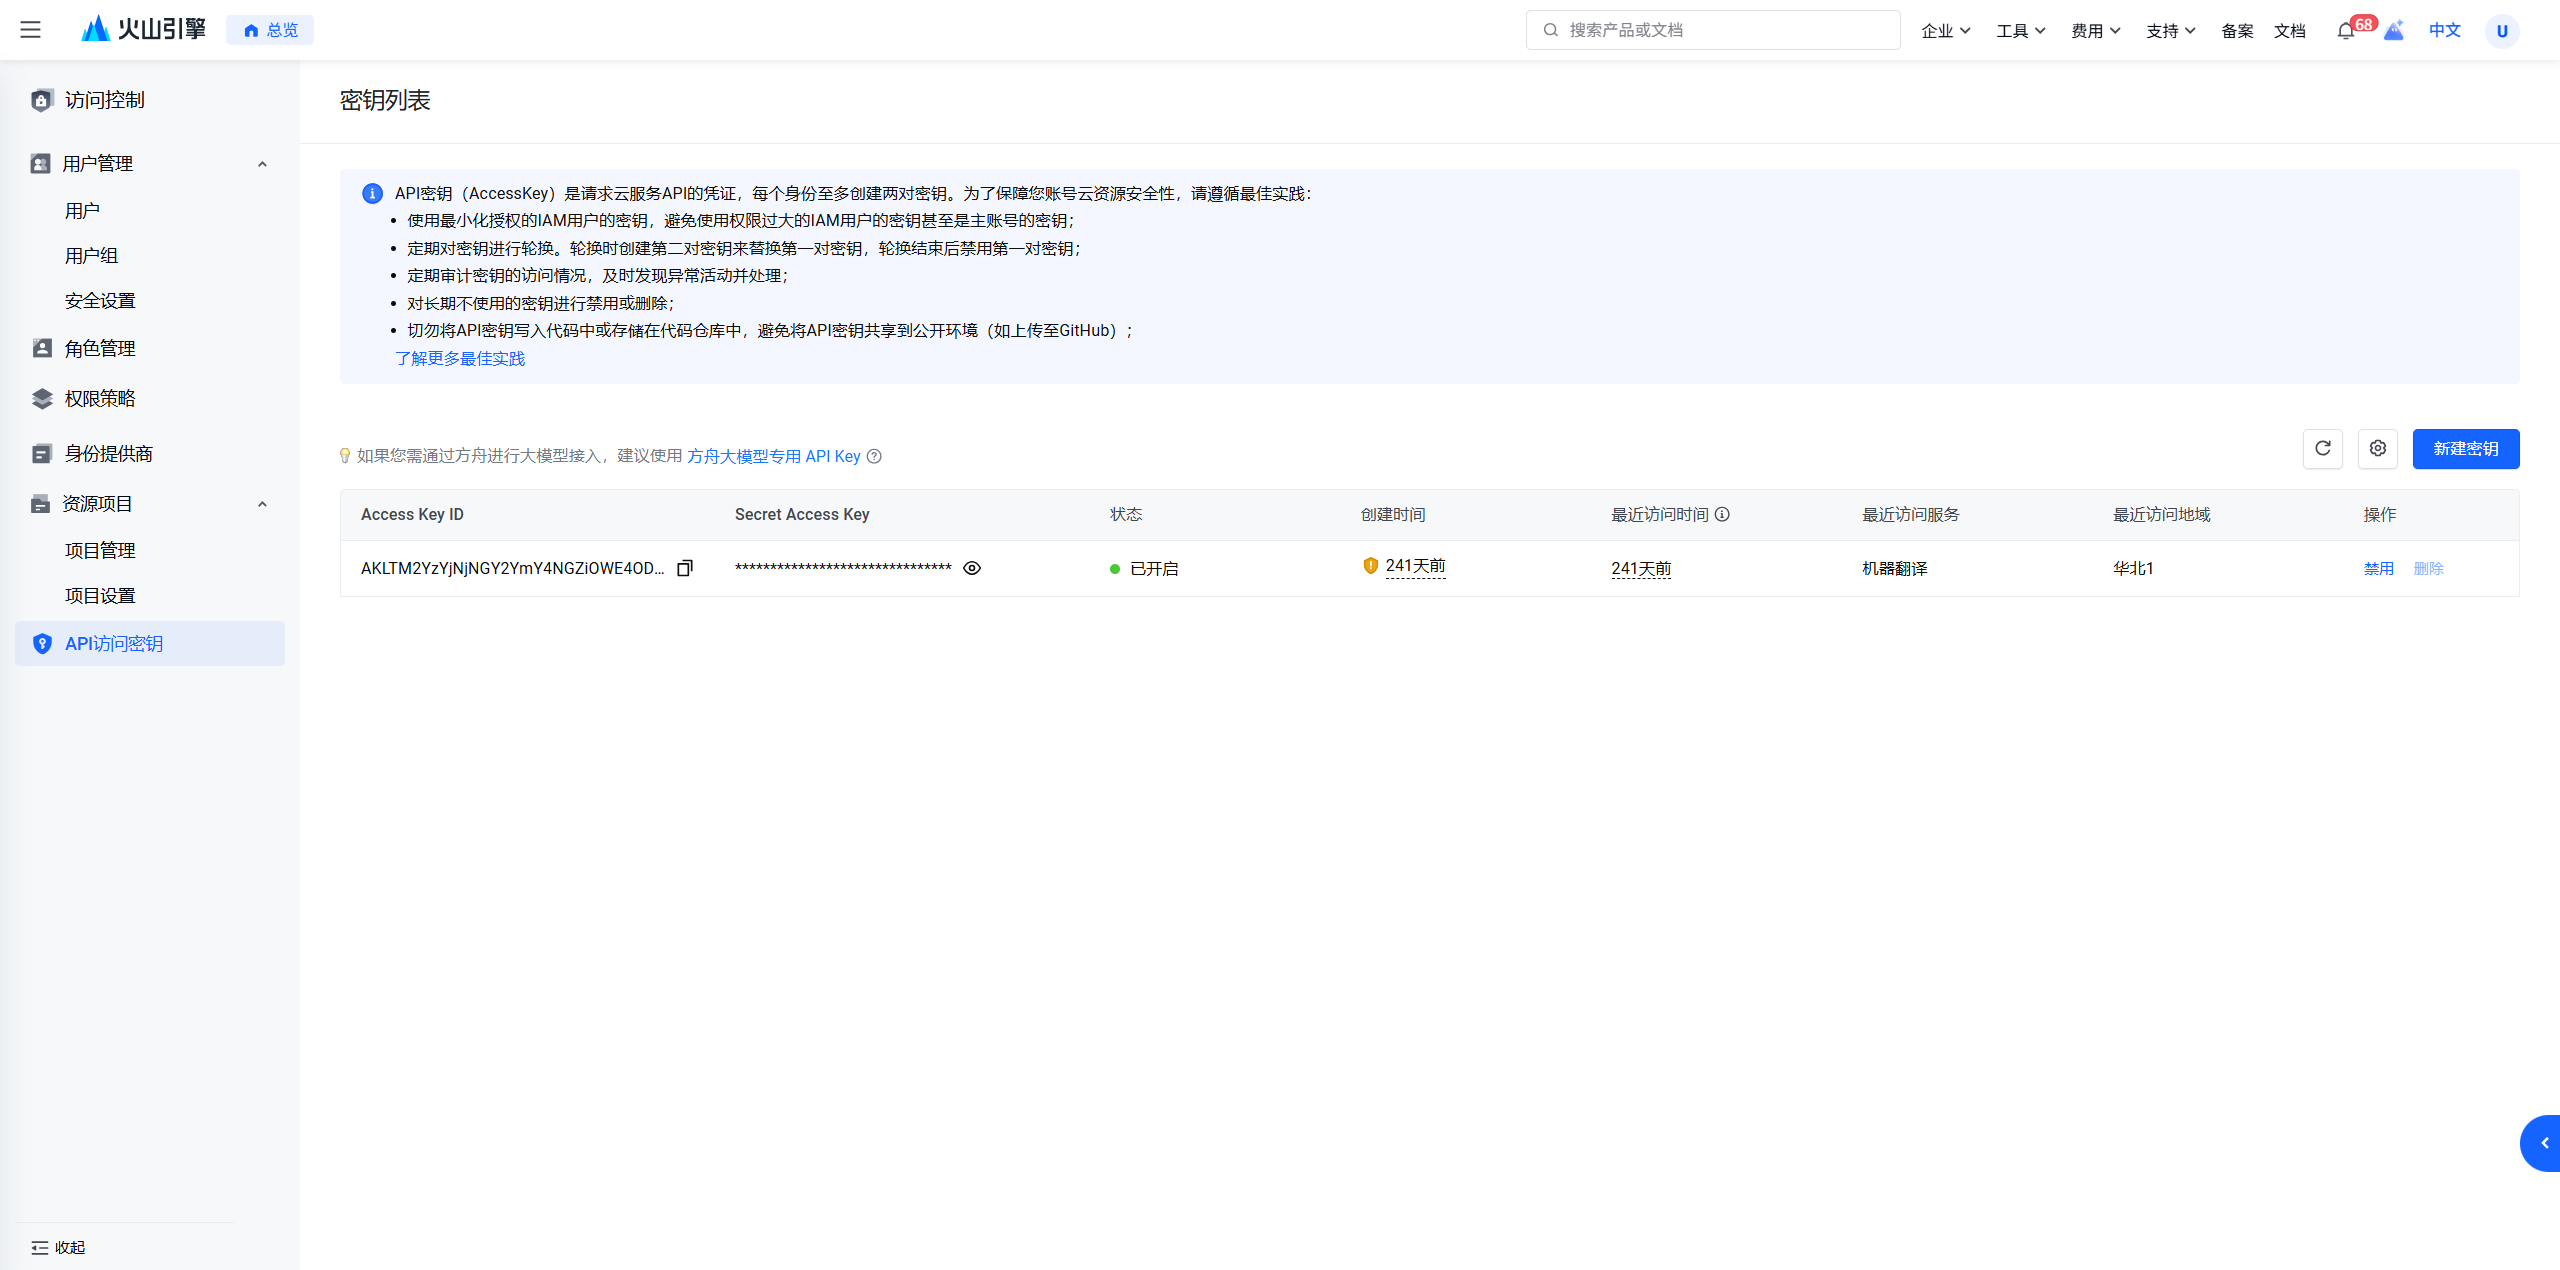The width and height of the screenshot is (2560, 1270).
Task: Open the 企业 dropdown menu
Action: click(x=1945, y=31)
